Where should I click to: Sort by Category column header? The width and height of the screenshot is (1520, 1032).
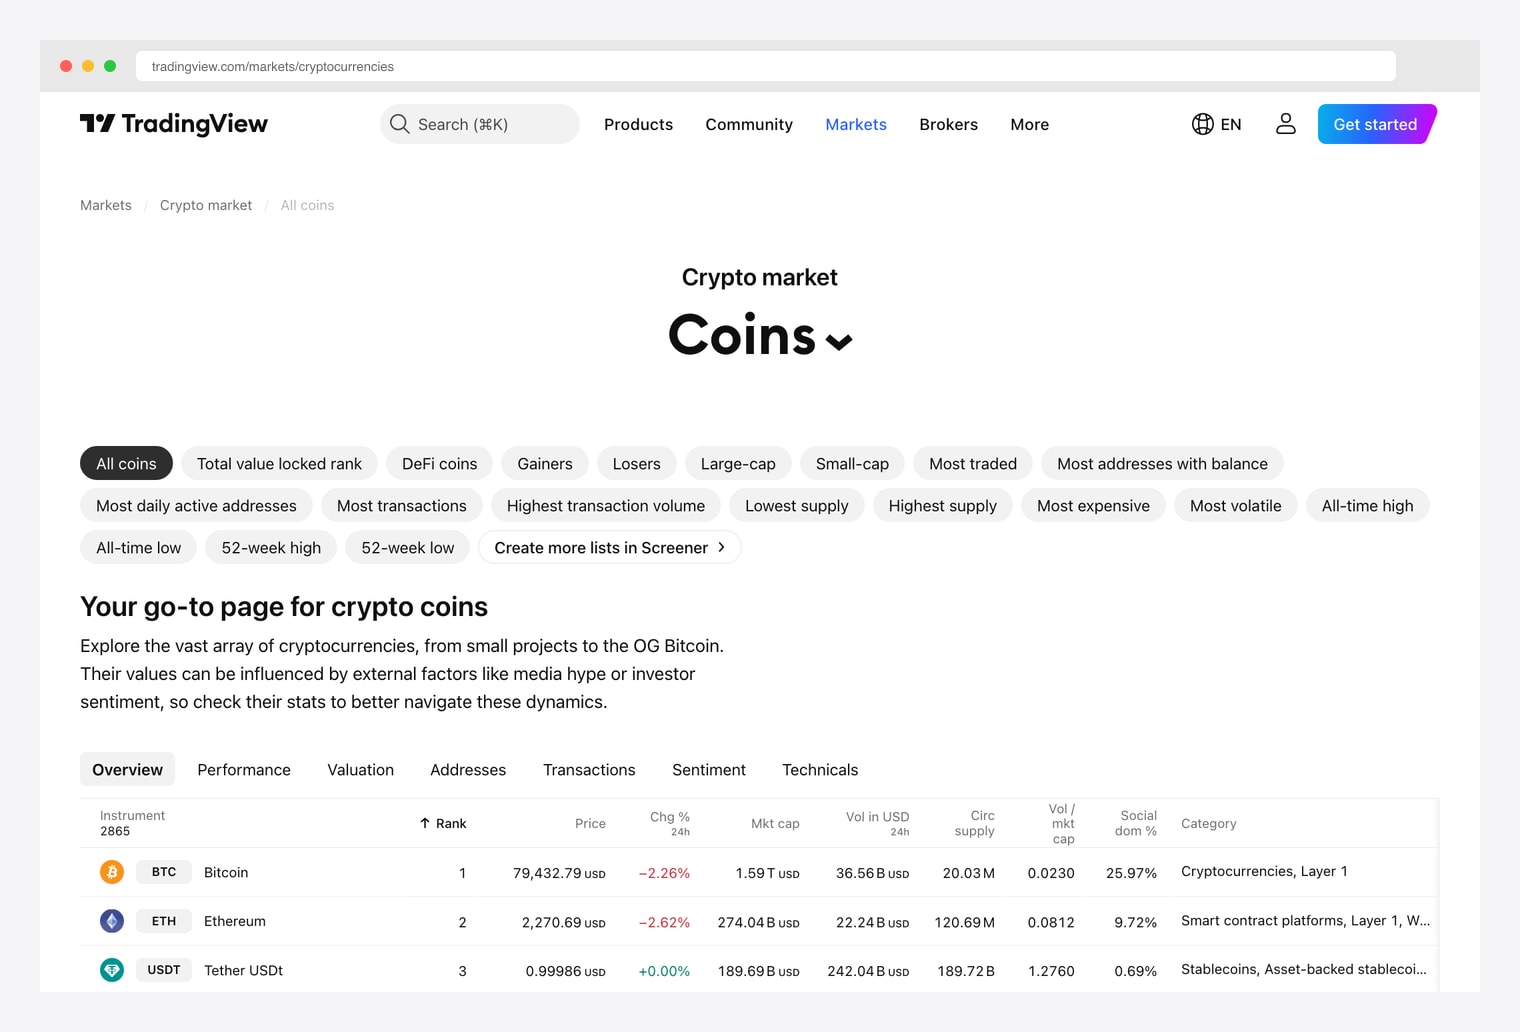(x=1209, y=824)
